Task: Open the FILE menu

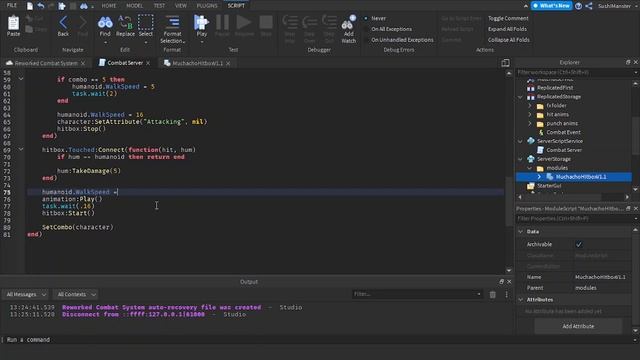Action: (12, 6)
